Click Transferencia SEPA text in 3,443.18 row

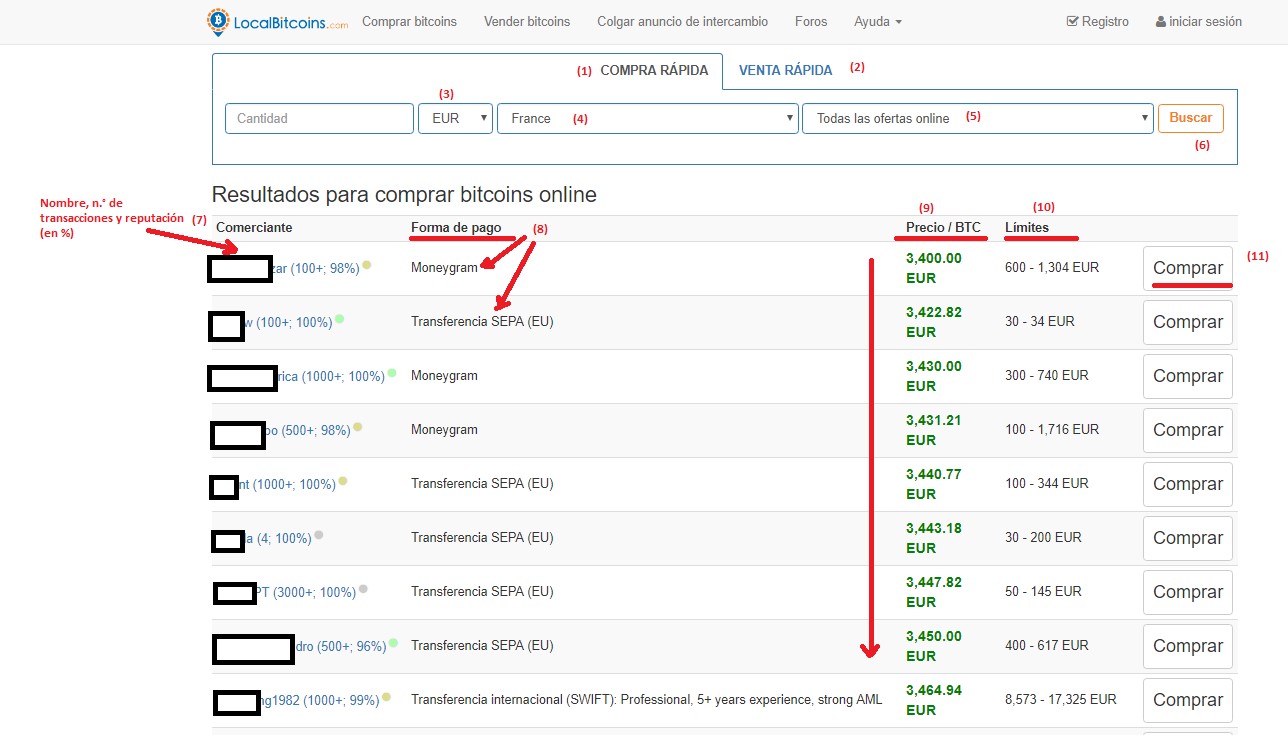(x=482, y=538)
